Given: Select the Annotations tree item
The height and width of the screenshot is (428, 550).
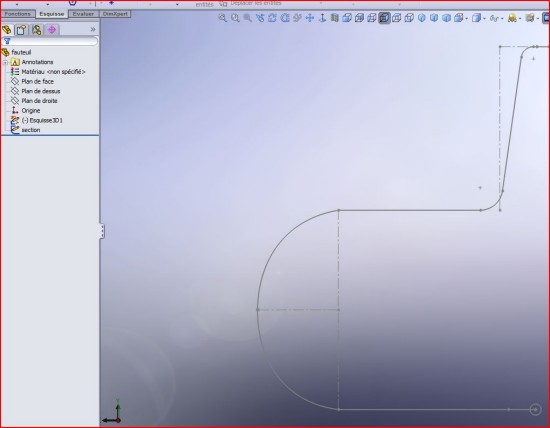Looking at the screenshot, I should (x=37, y=62).
